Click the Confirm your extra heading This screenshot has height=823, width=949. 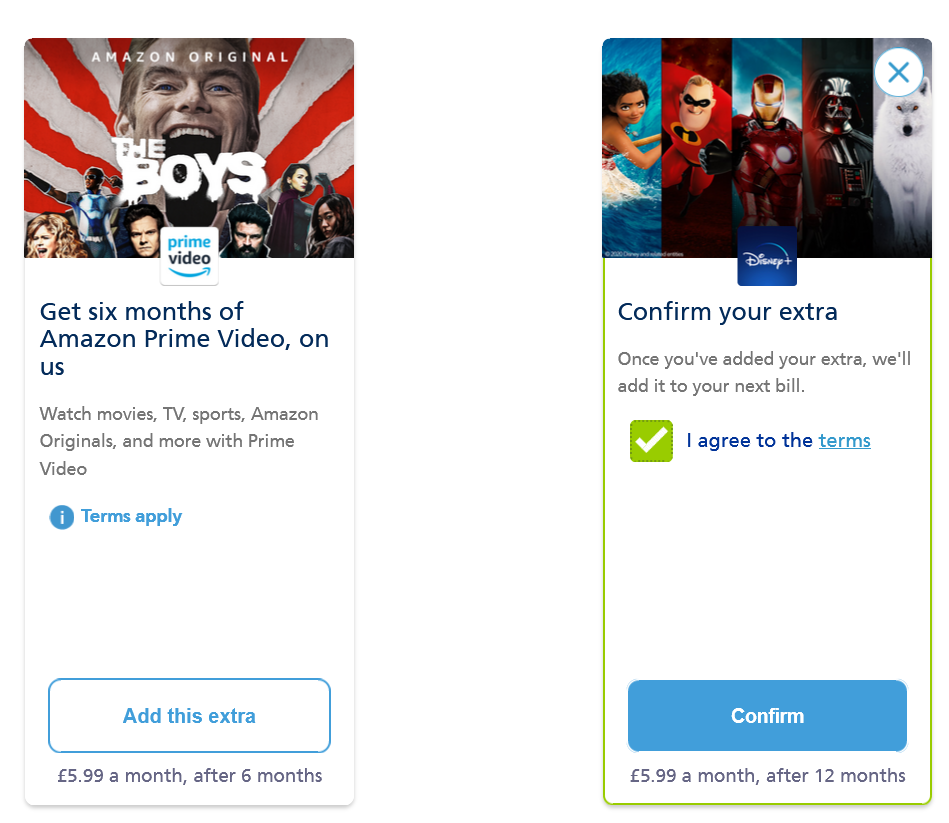pos(728,312)
